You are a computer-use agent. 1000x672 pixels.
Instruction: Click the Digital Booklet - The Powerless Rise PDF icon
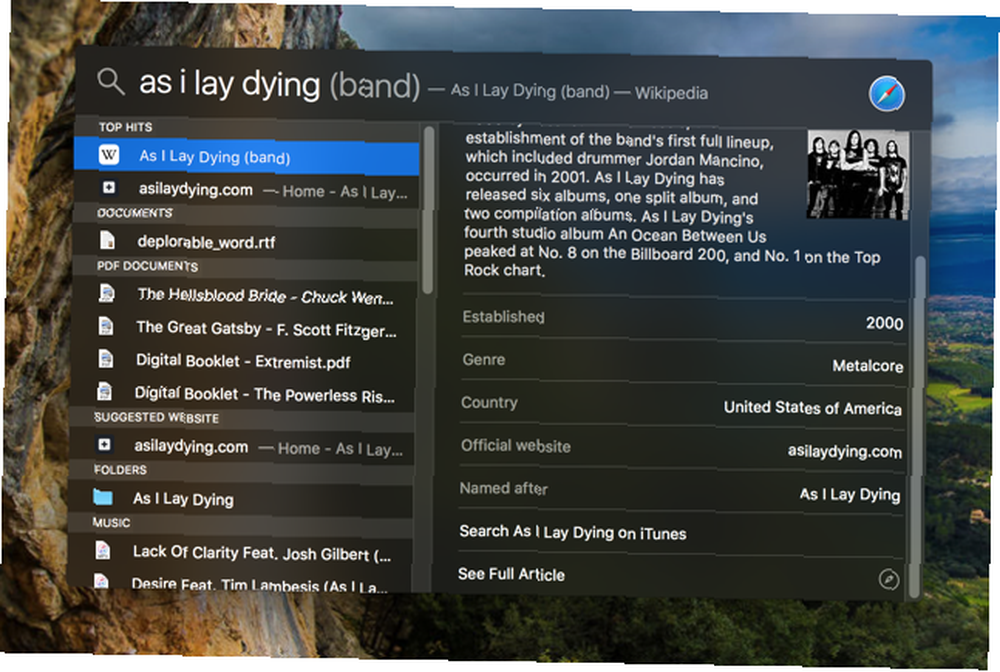pos(104,391)
